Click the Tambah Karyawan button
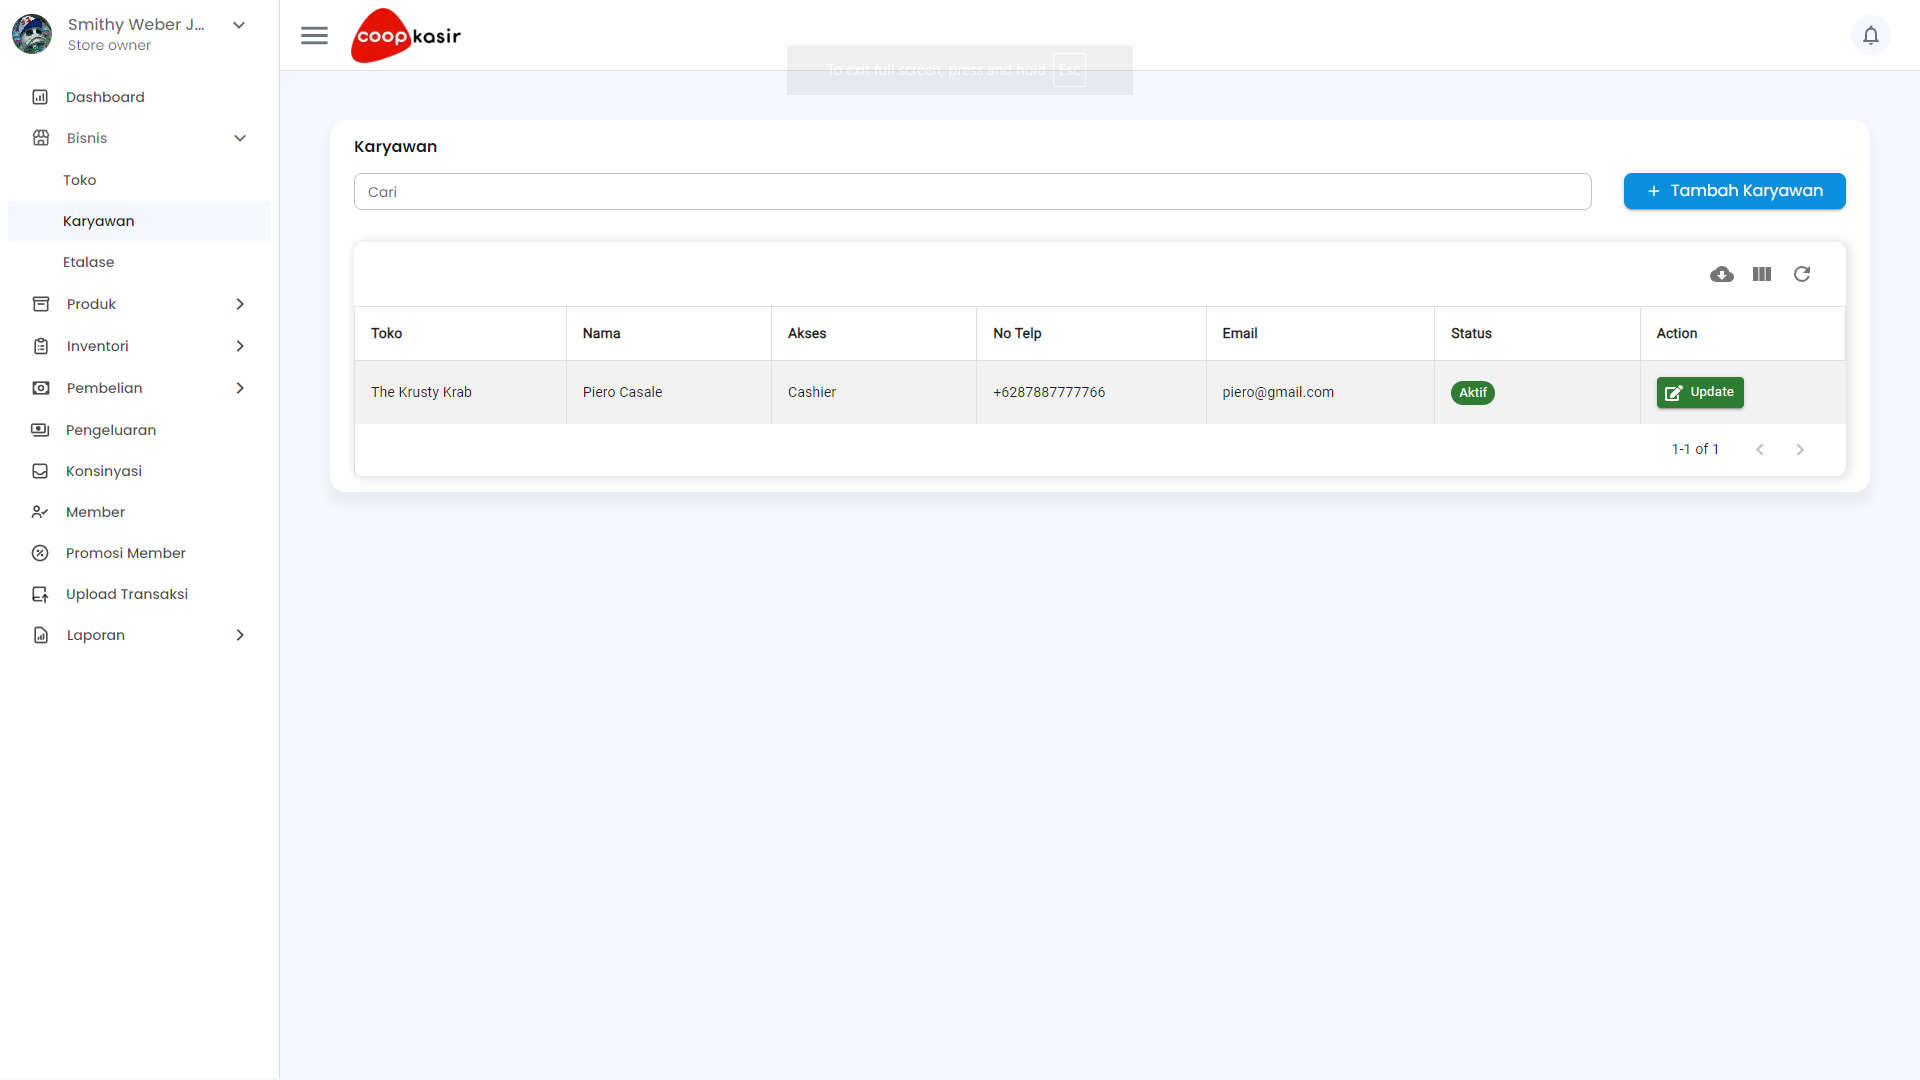The image size is (1920, 1080). pos(1734,191)
